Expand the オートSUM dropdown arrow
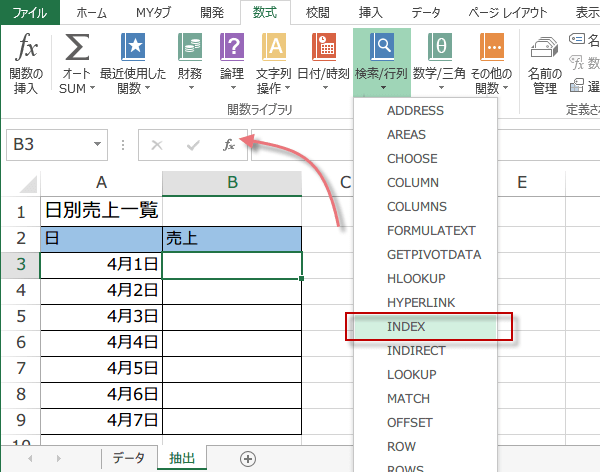Screen dimensions: 600x472 click(92, 88)
